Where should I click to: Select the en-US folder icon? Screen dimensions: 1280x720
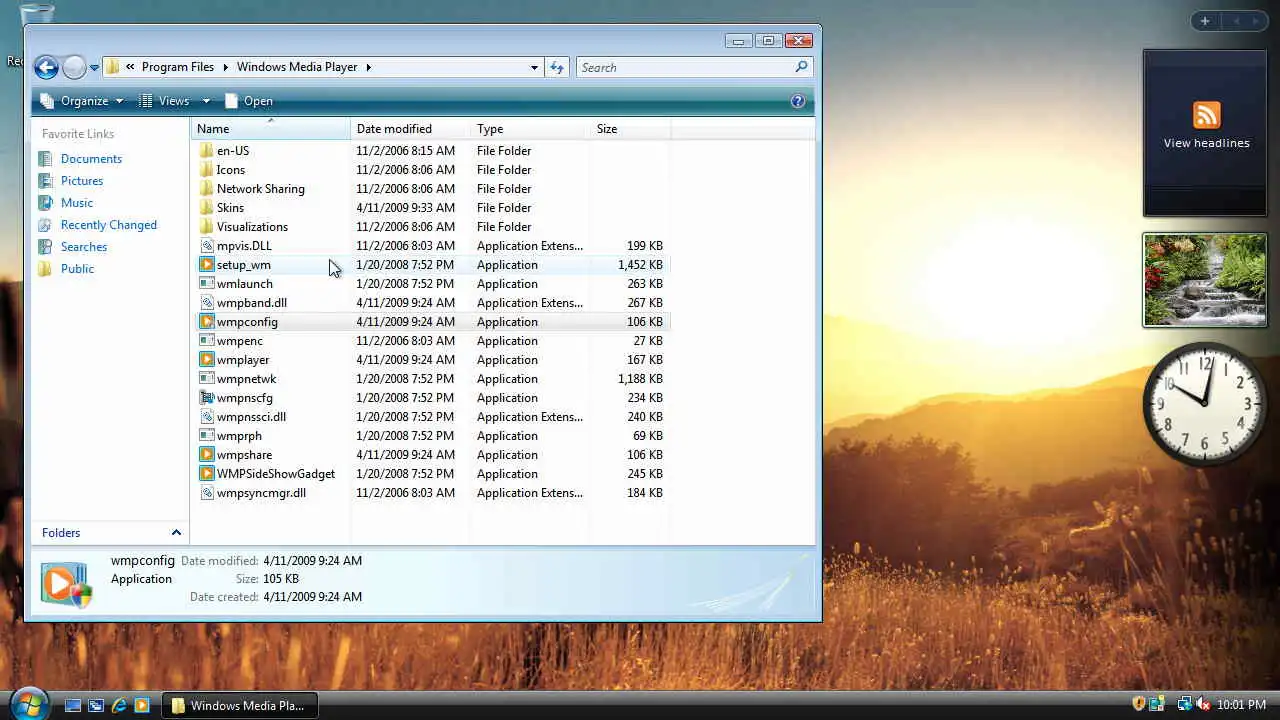(x=207, y=151)
